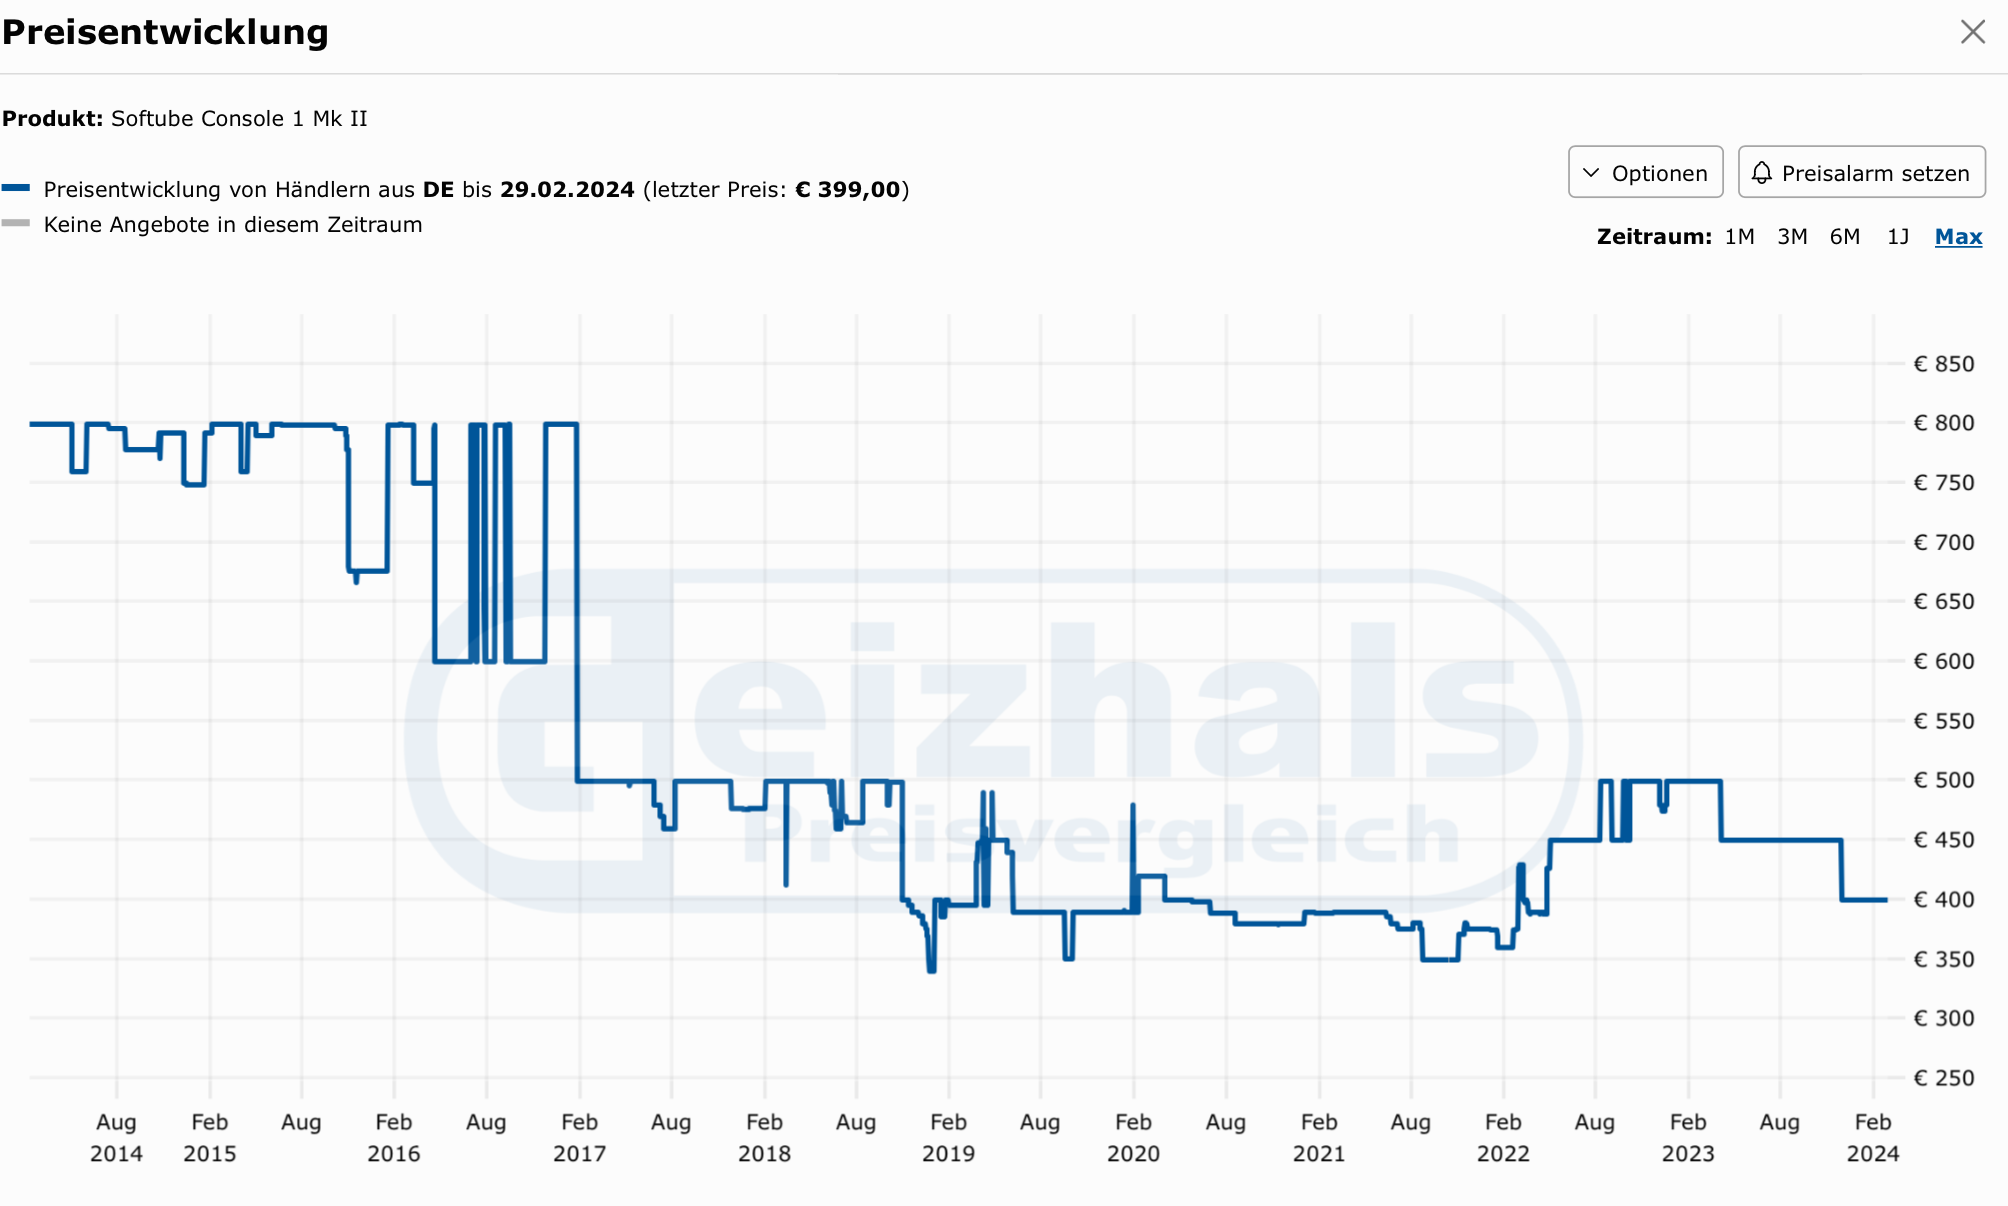Image resolution: width=2008 pixels, height=1206 pixels.
Task: Set the chart range to 1J
Action: coord(1898,237)
